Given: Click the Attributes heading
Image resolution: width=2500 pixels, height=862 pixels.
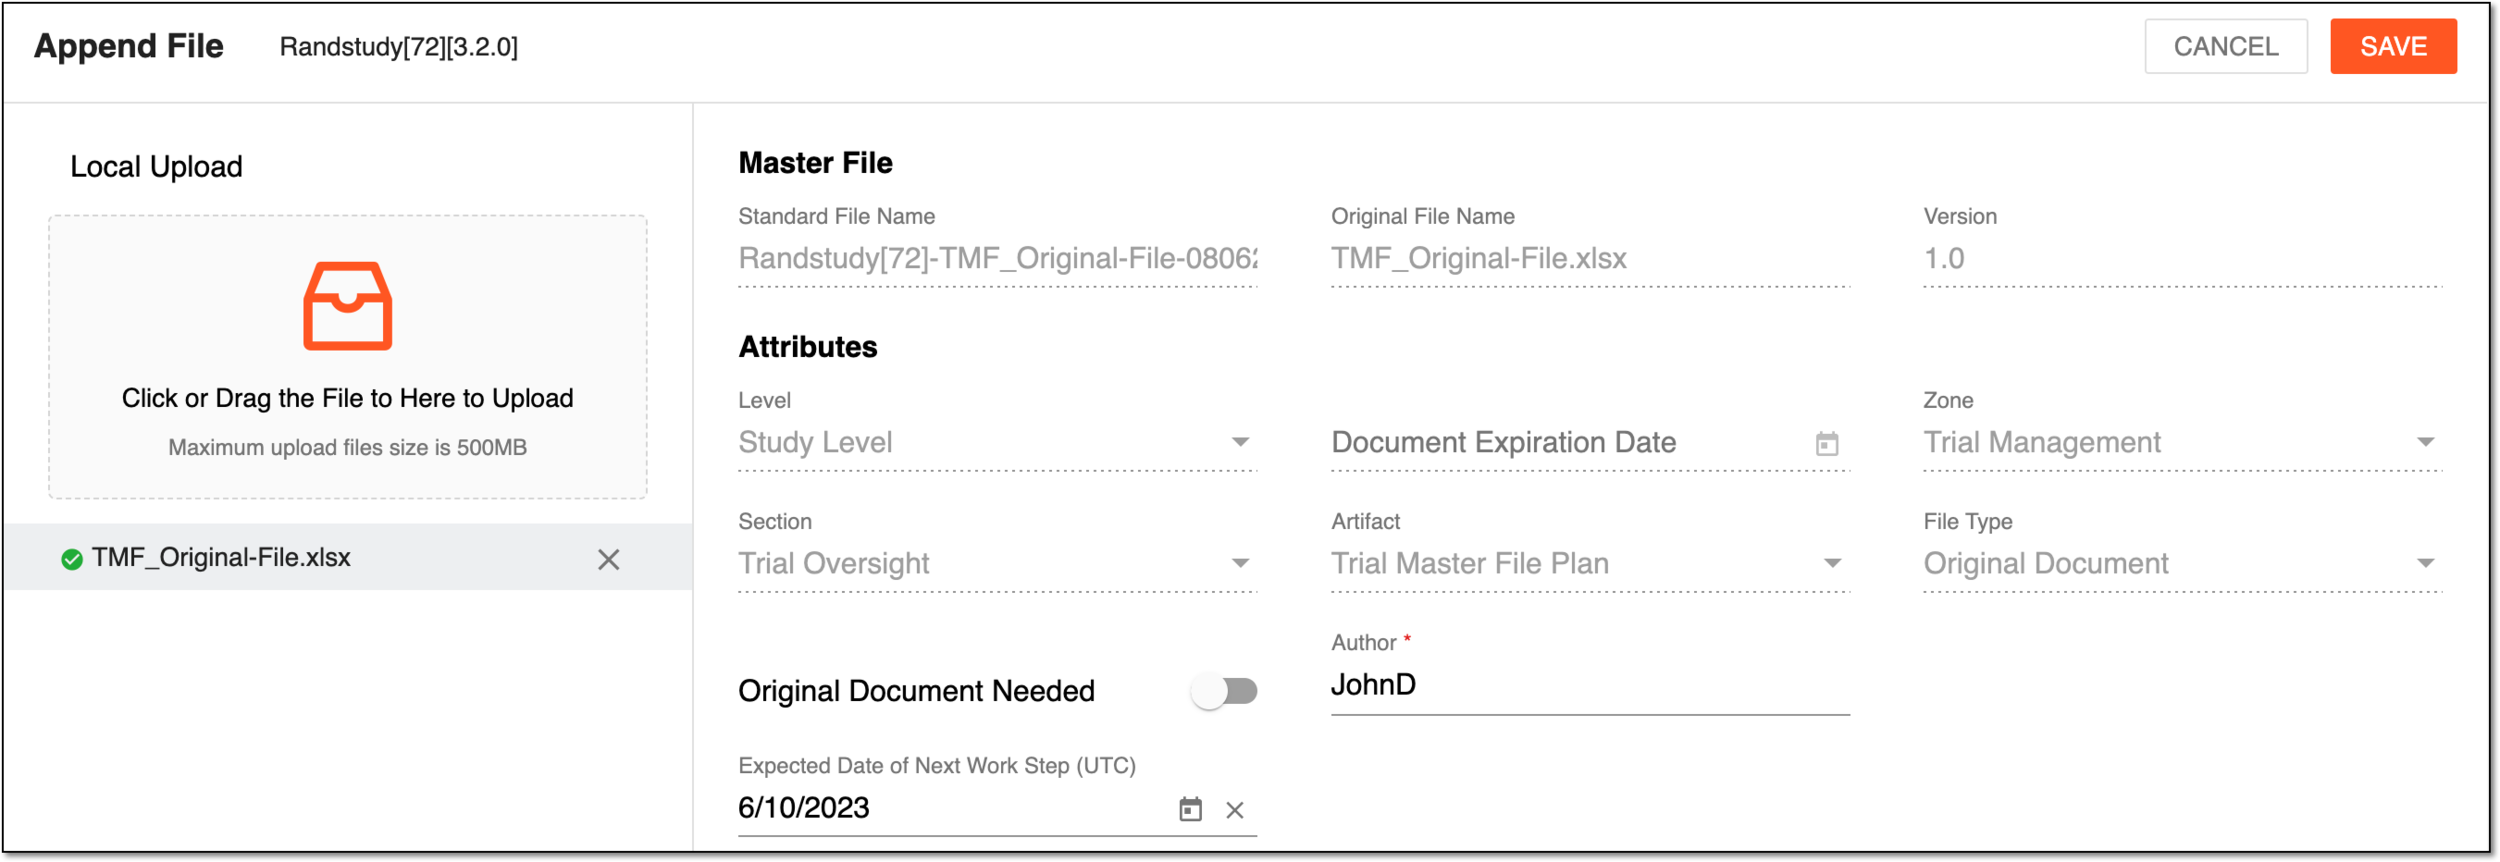Looking at the screenshot, I should pyautogui.click(x=807, y=347).
